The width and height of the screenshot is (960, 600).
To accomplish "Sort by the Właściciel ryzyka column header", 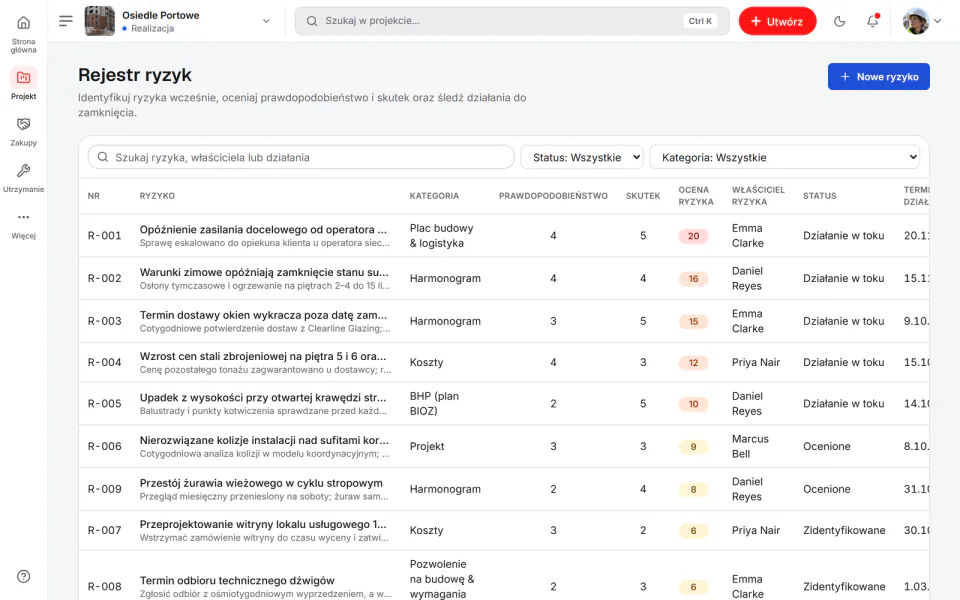I will point(758,196).
